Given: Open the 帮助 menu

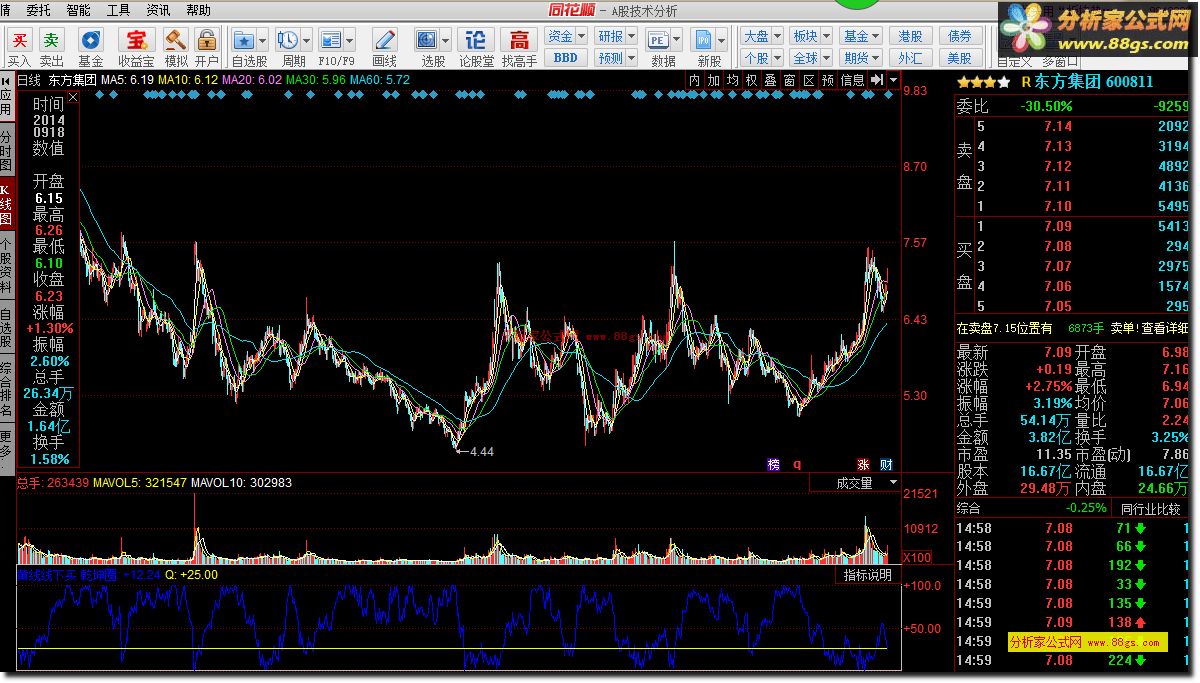Looking at the screenshot, I should (198, 10).
